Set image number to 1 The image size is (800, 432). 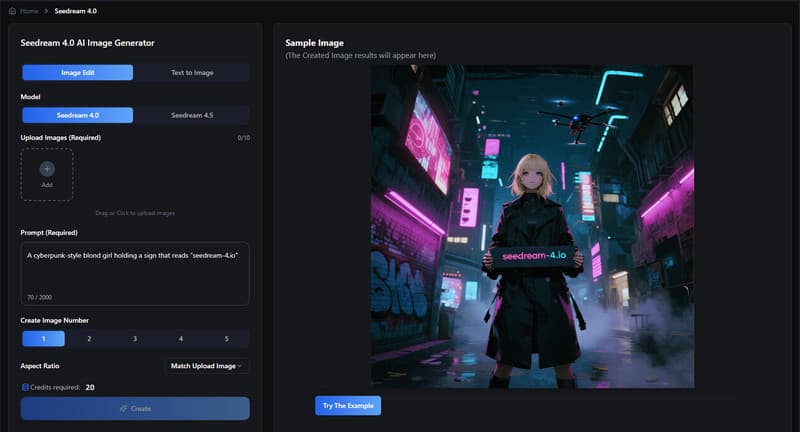click(43, 339)
